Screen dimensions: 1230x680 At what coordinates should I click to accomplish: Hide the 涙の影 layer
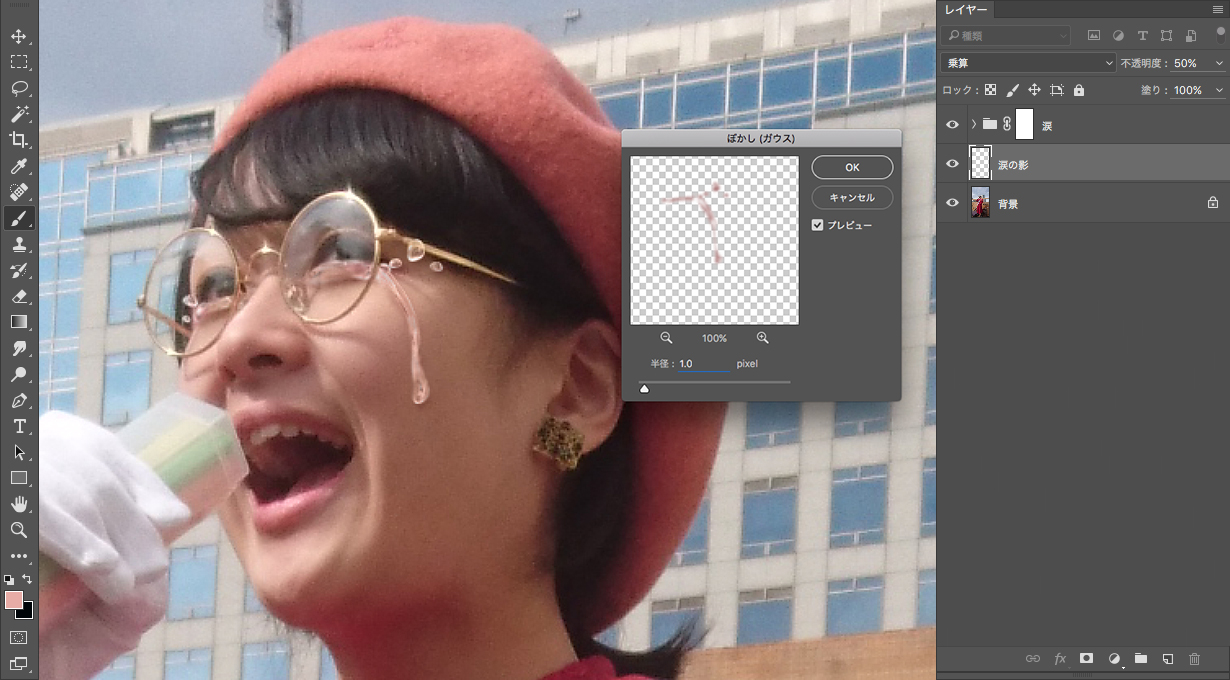[x=952, y=164]
